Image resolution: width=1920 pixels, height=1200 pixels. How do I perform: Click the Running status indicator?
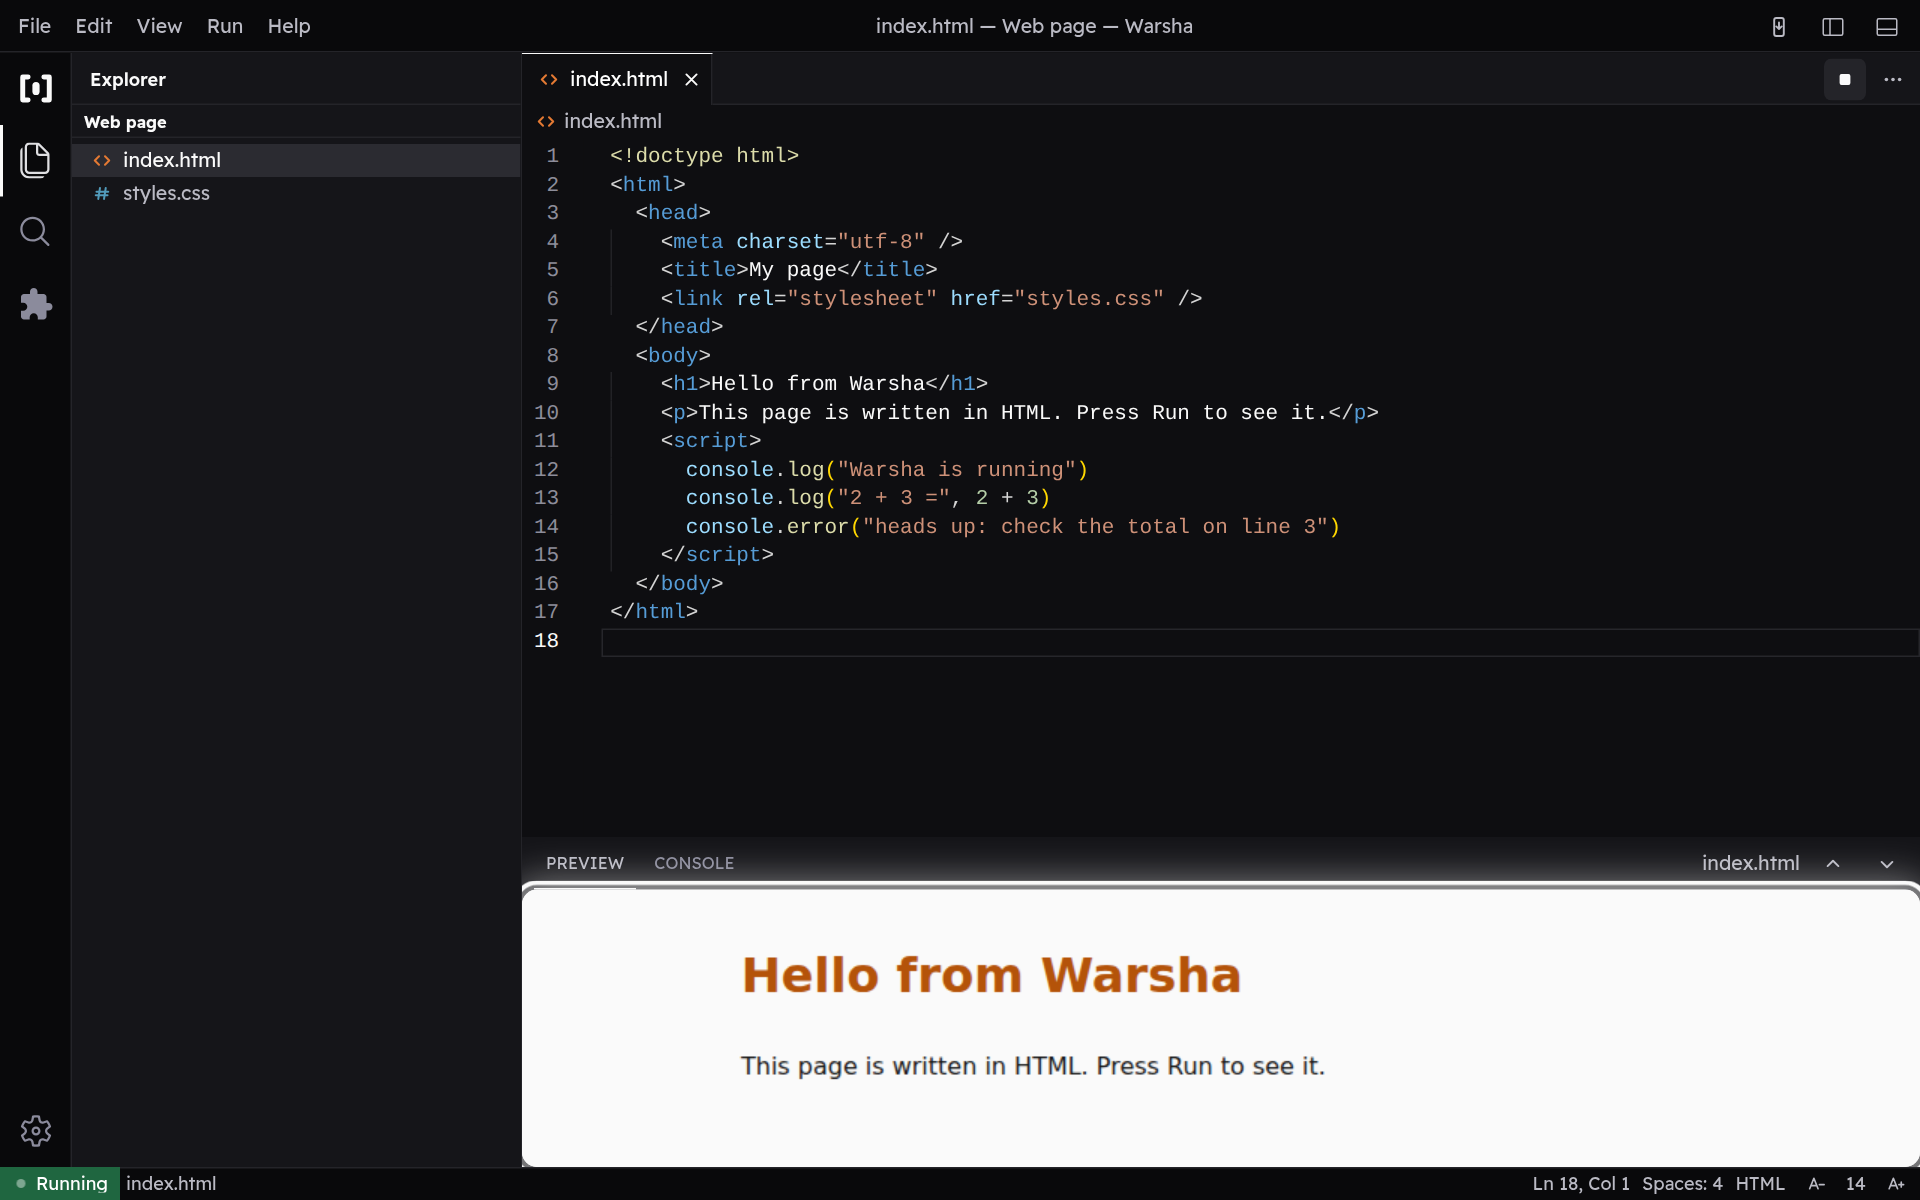tap(60, 1184)
